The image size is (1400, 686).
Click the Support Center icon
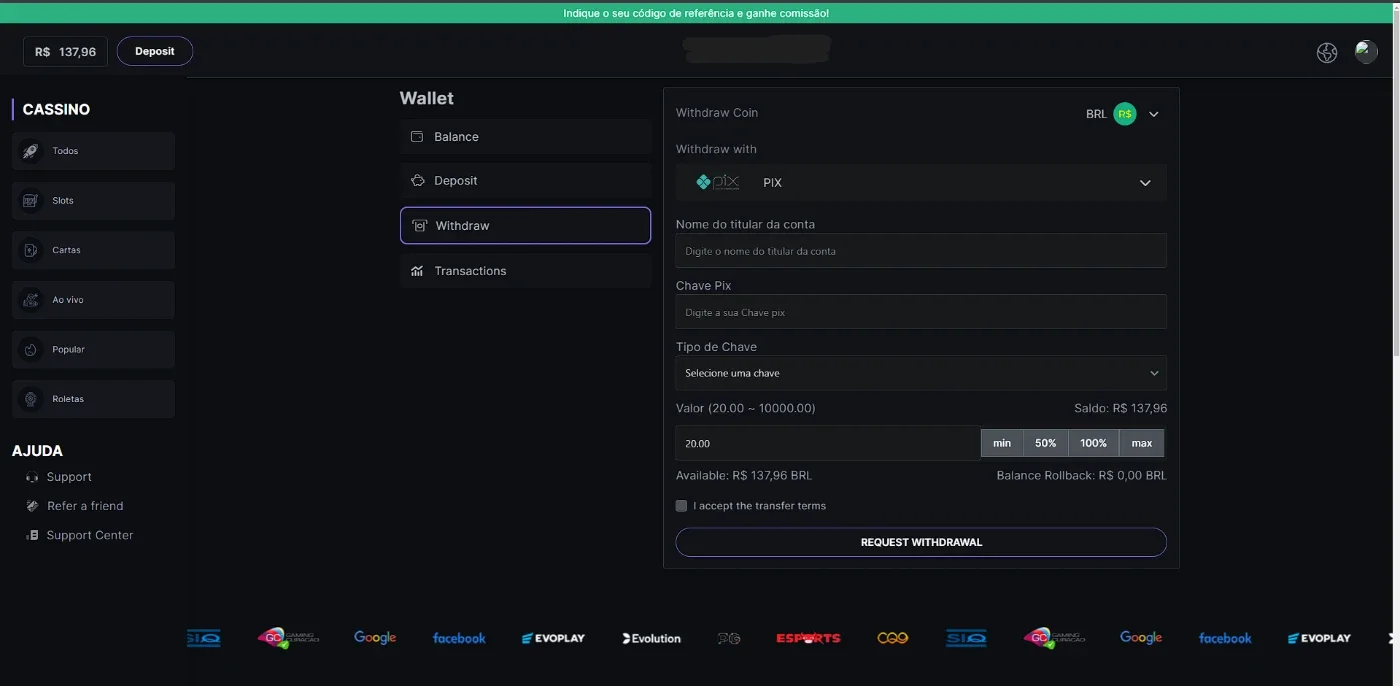coord(32,535)
